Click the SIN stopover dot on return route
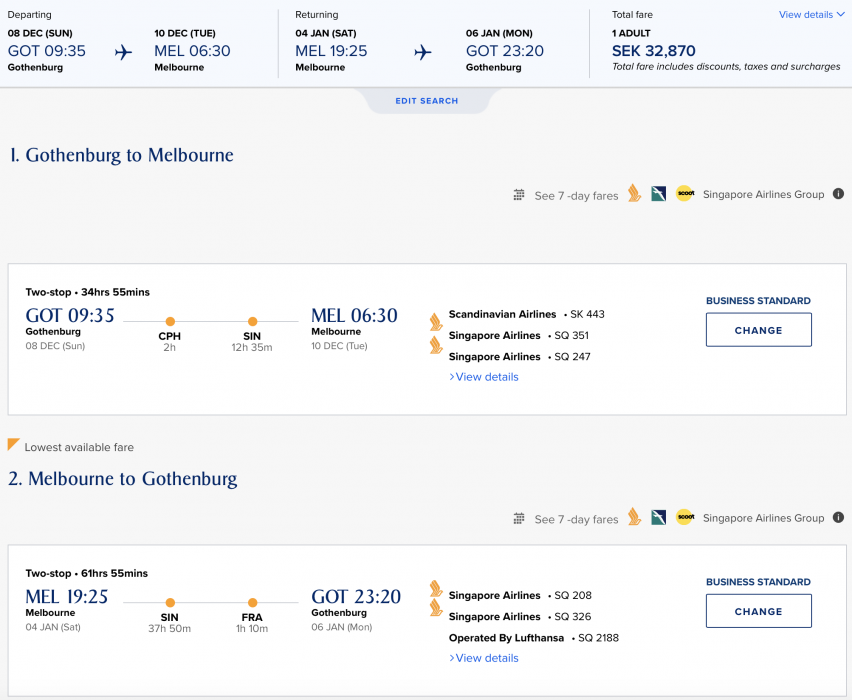 [x=170, y=602]
